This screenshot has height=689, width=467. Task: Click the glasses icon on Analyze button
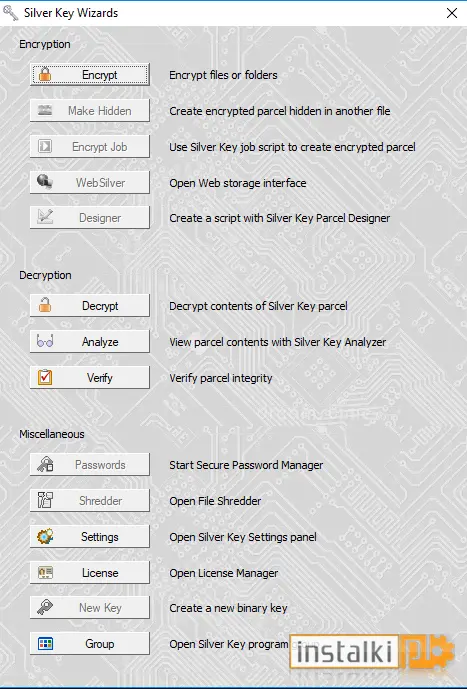click(x=45, y=341)
